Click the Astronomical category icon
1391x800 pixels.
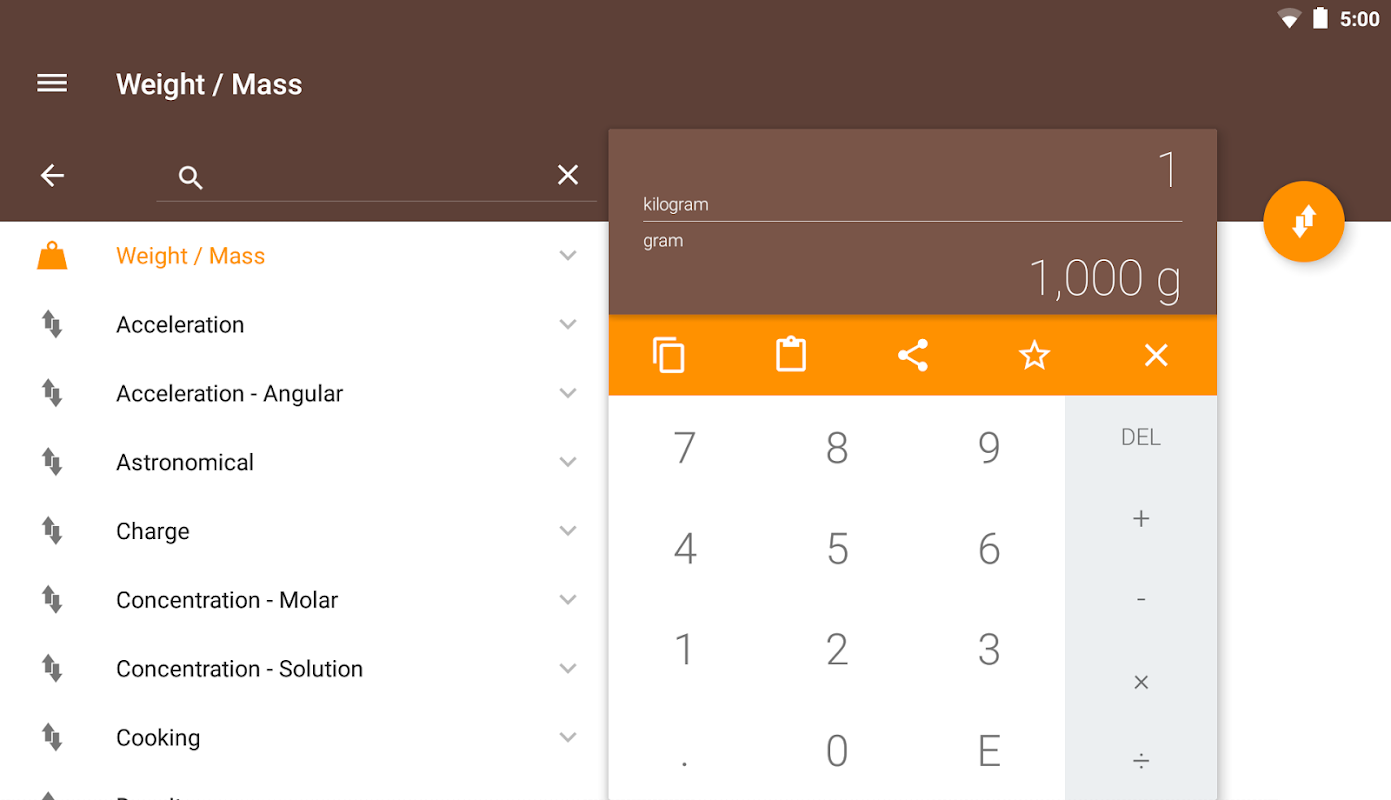coord(52,462)
